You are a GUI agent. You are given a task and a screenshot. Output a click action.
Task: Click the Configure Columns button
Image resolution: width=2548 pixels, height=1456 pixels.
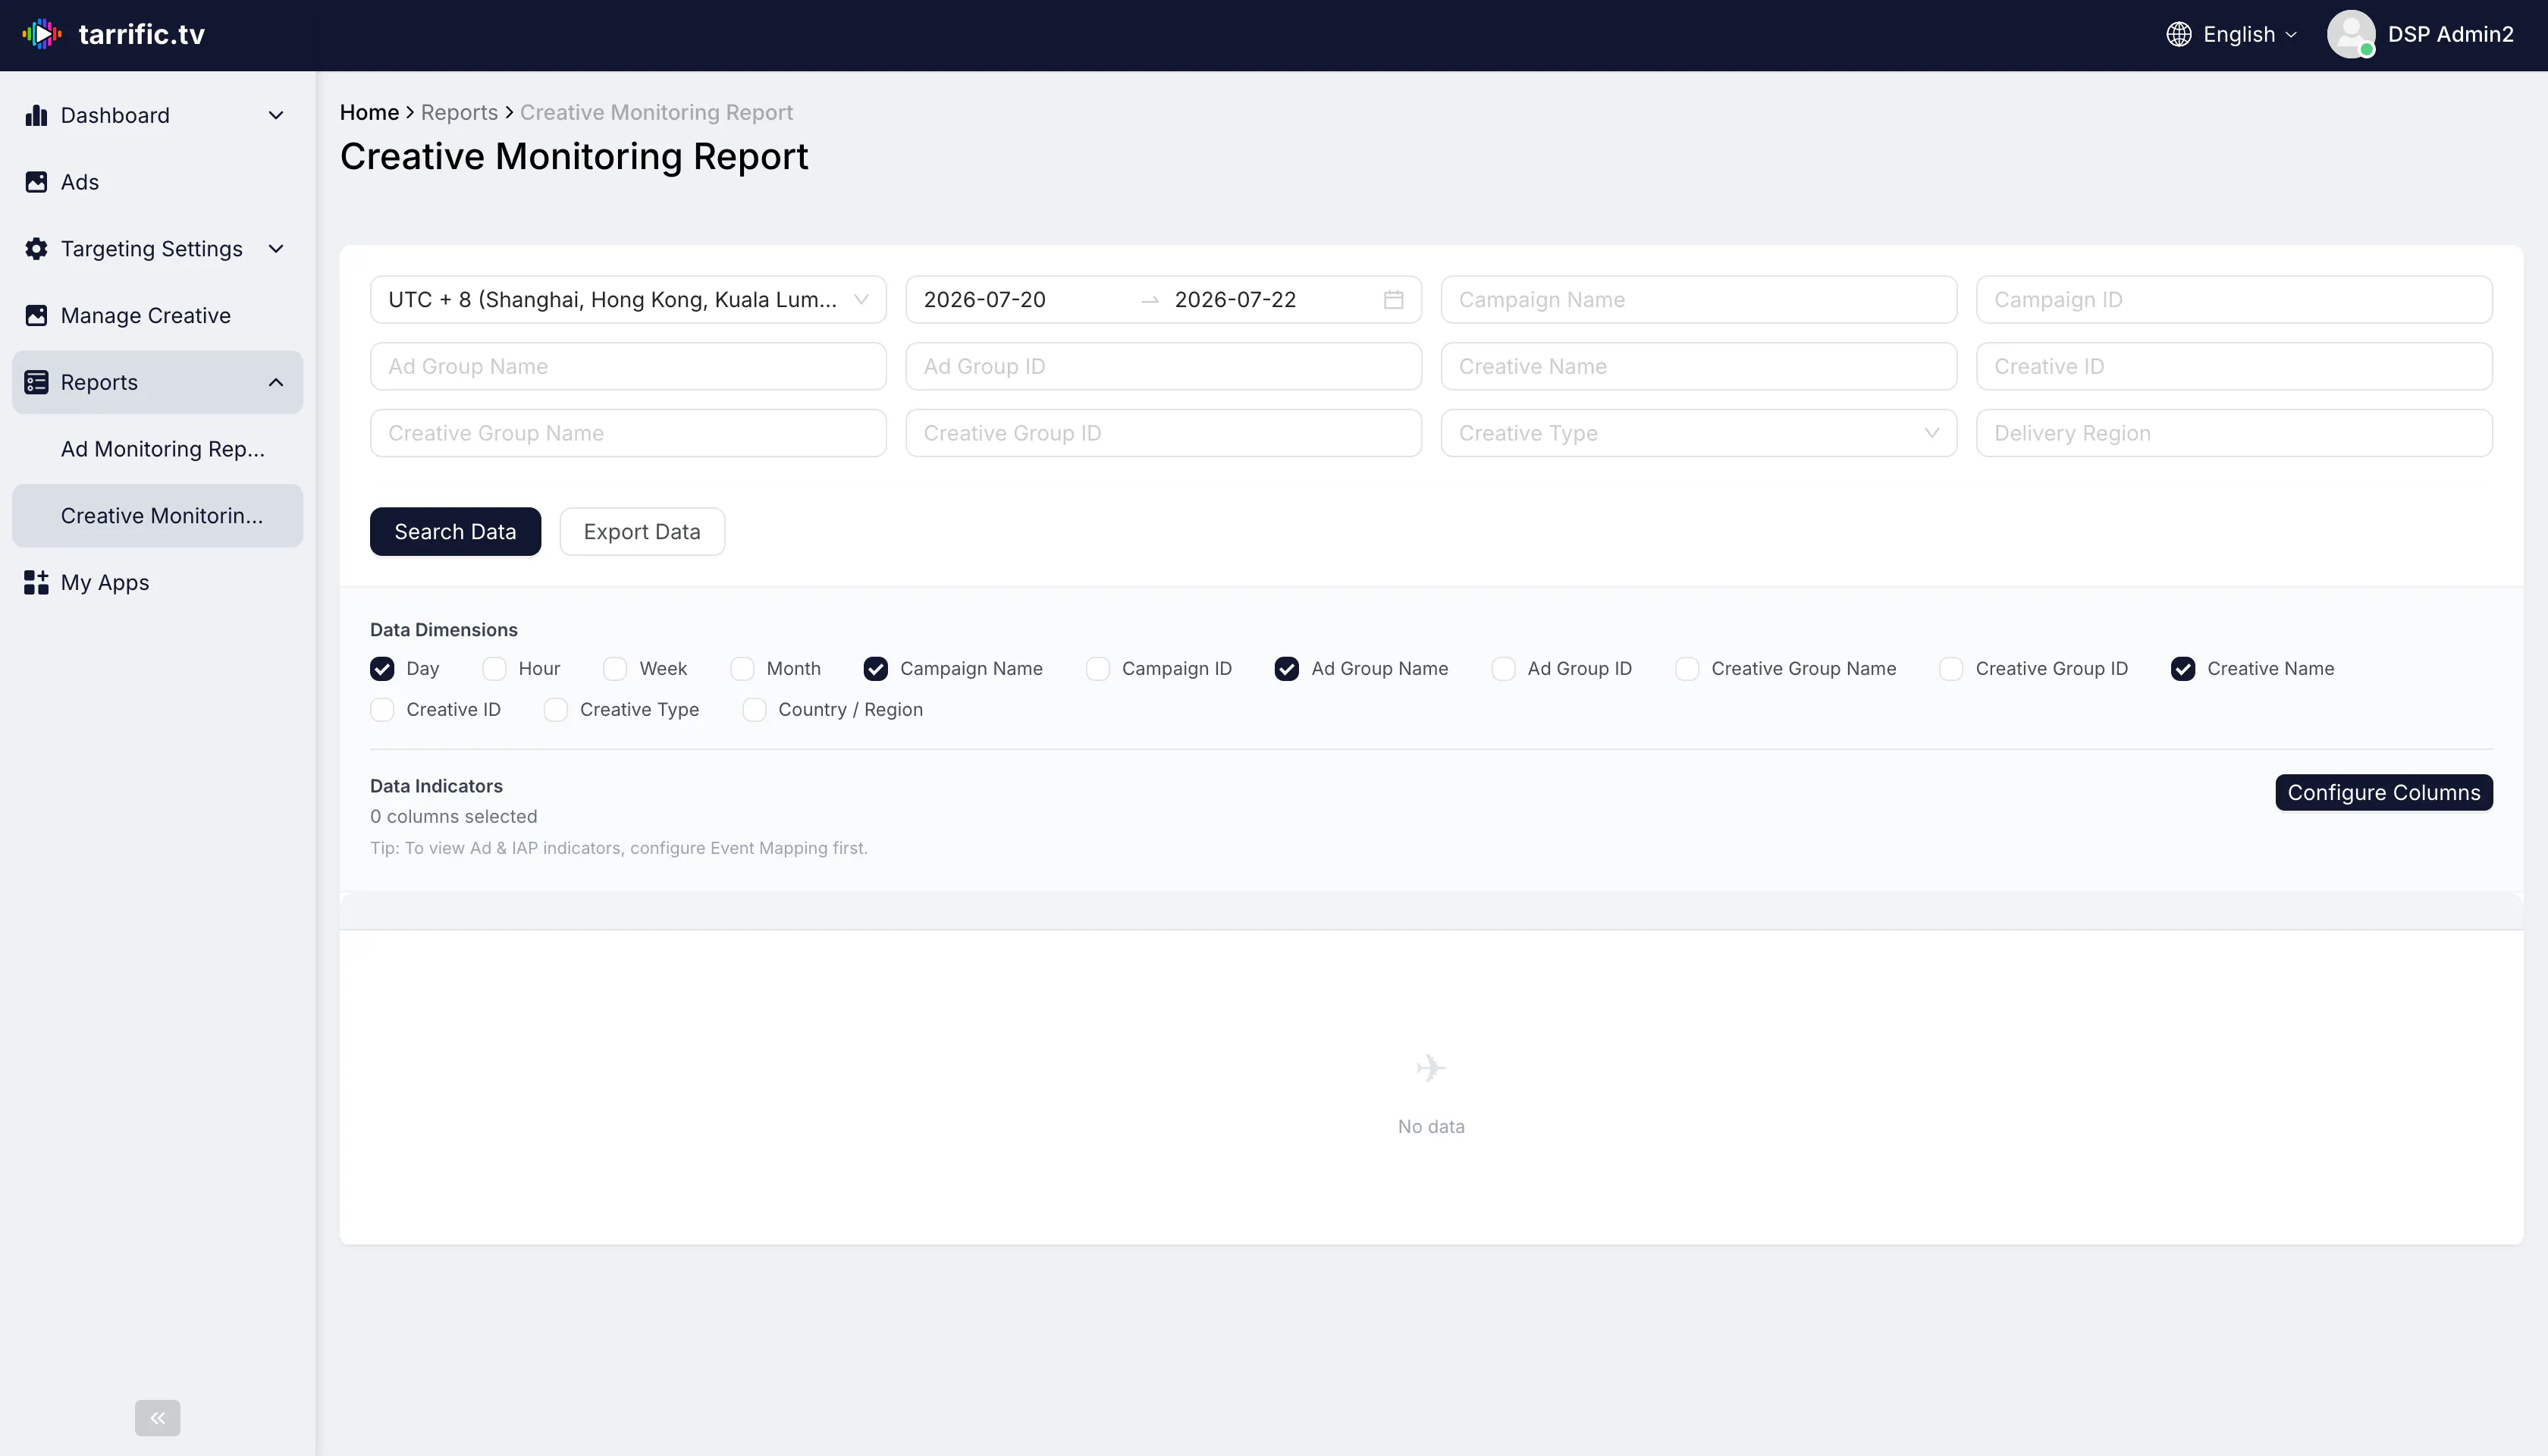click(x=2384, y=792)
